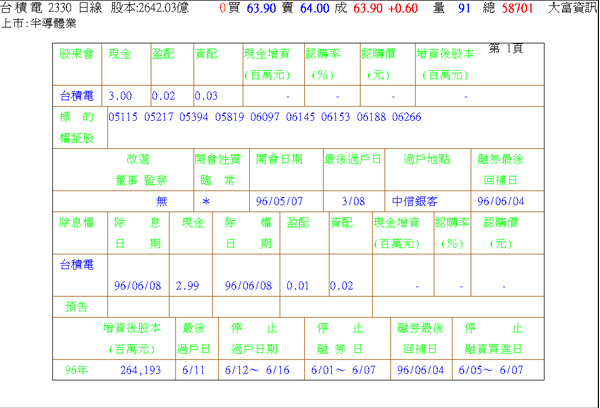
Task: Click warrant code 06188
Action: [x=371, y=117]
